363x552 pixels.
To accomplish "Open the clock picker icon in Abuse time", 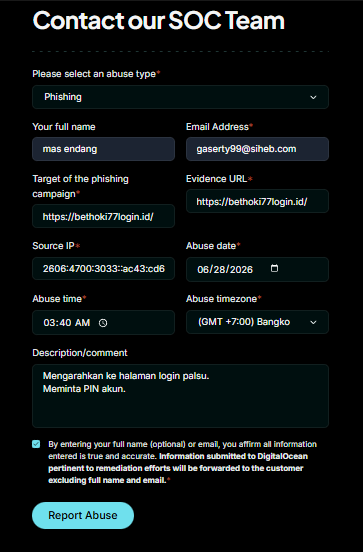I will pyautogui.click(x=103, y=323).
